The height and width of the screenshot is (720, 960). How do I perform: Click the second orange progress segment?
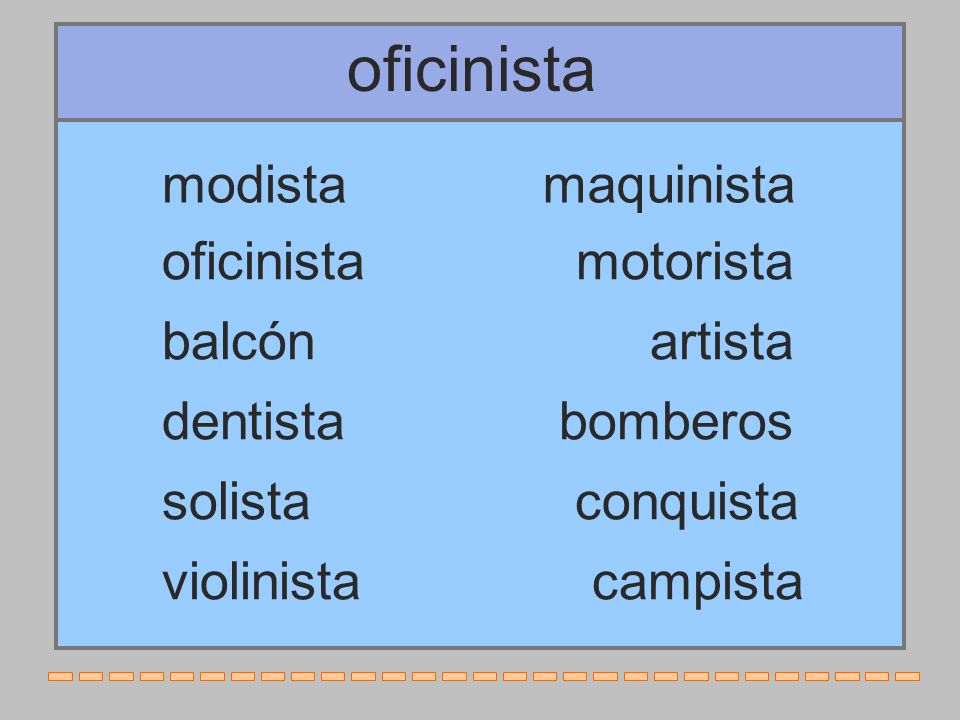pyautogui.click(x=91, y=677)
